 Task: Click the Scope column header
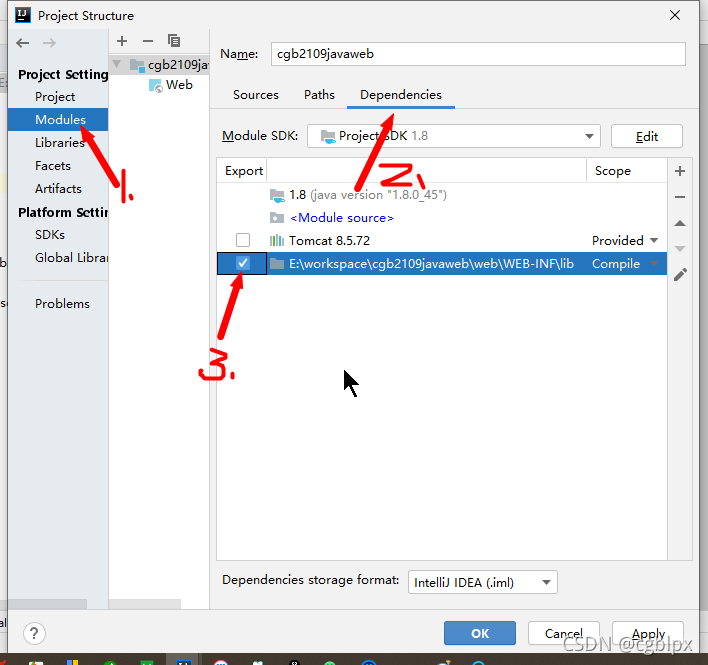coord(627,171)
